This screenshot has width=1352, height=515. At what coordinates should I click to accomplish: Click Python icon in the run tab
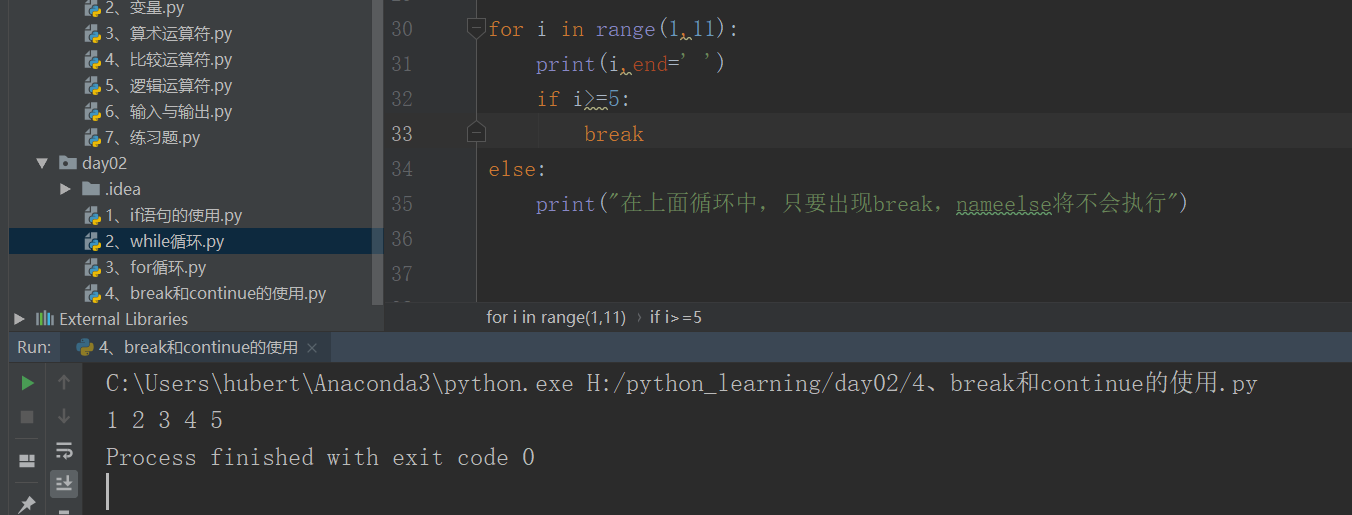[x=85, y=348]
